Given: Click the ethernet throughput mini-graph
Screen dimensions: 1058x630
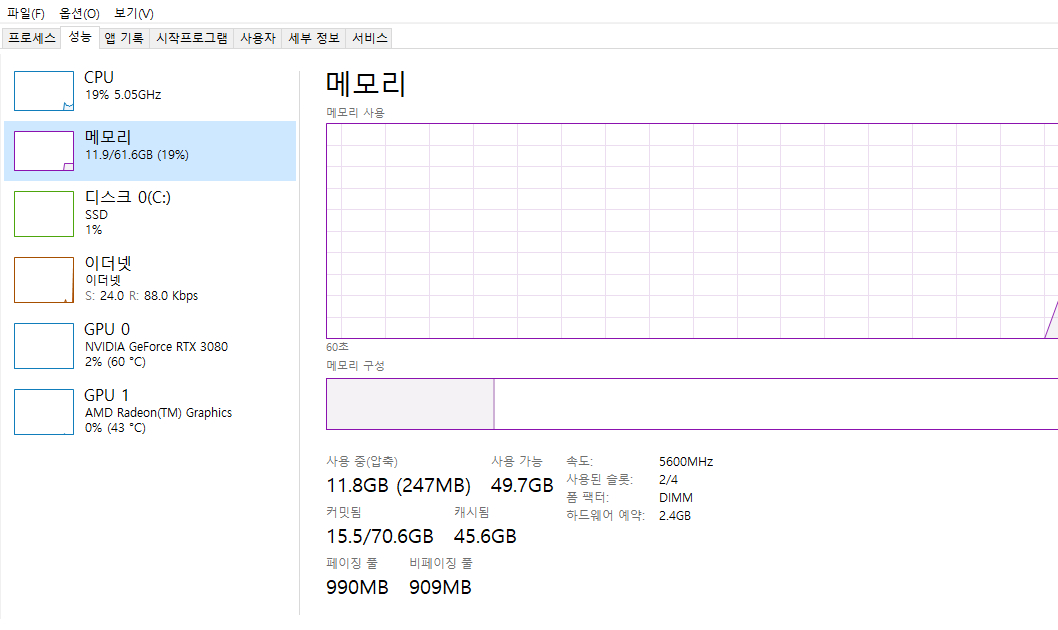Looking at the screenshot, I should (x=43, y=280).
